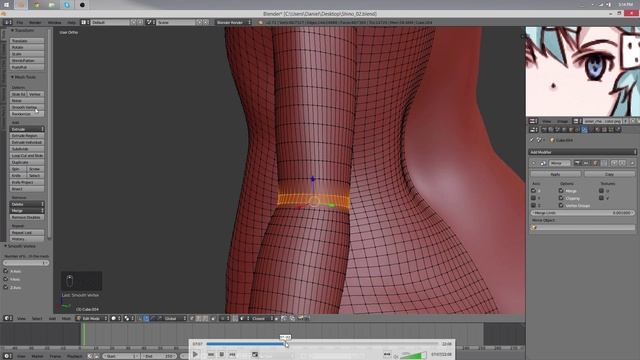The height and width of the screenshot is (360, 640).
Task: Enable Mirror modifier Z axis checkbox
Action: point(533,205)
